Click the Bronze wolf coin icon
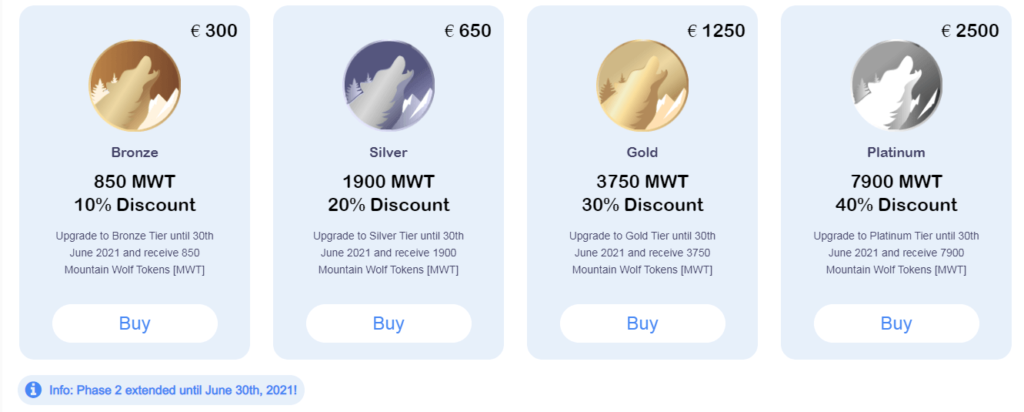Image resolution: width=1024 pixels, height=412 pixels. coord(135,86)
